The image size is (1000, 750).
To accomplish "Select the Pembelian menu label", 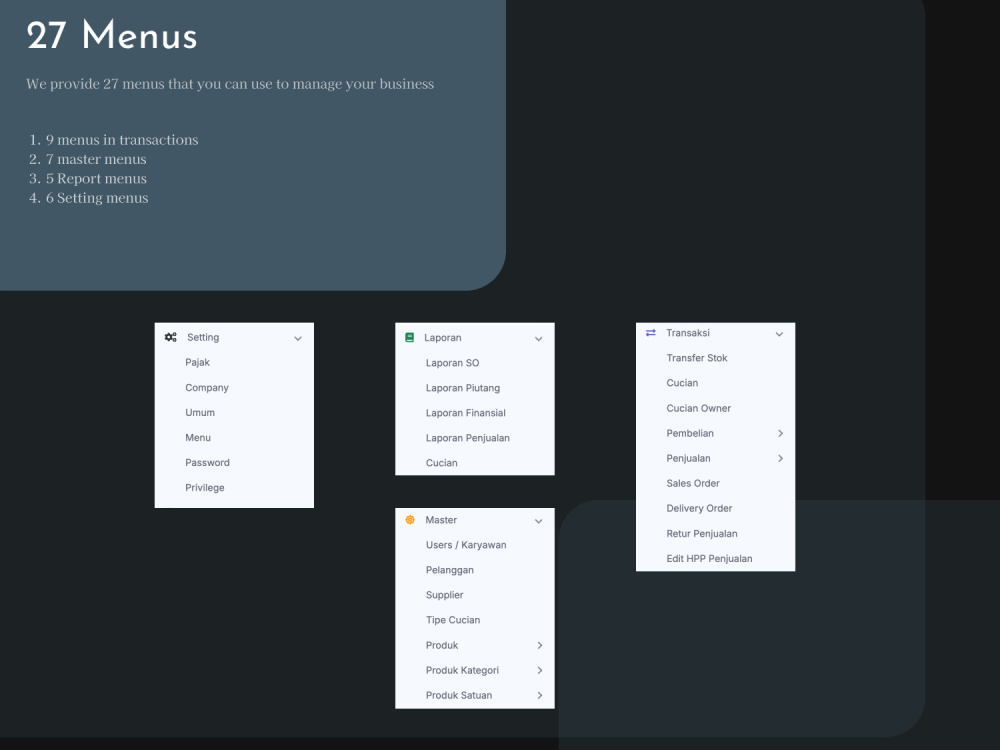I will coord(689,433).
